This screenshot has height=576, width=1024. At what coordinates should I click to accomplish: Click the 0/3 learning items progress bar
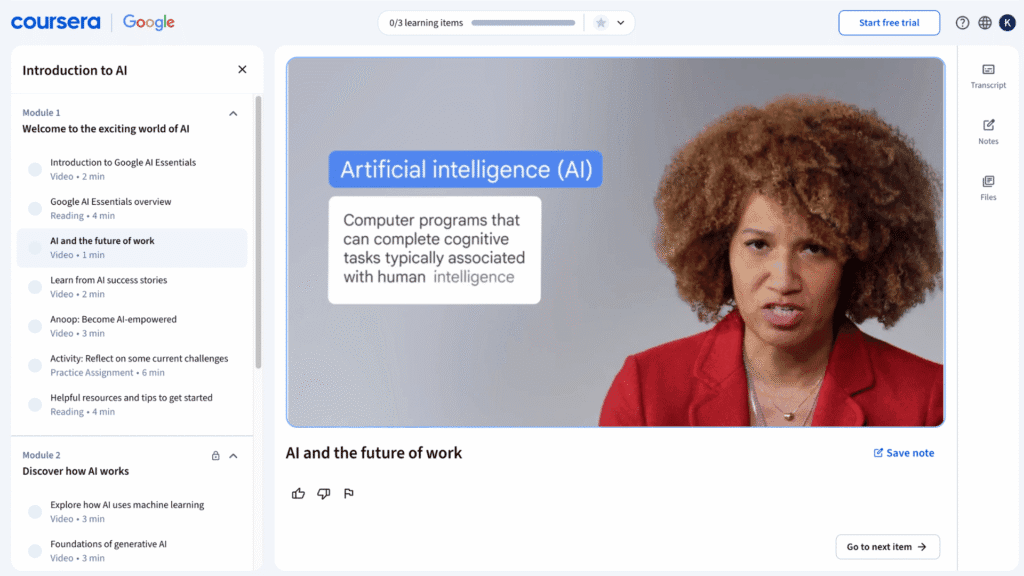tap(523, 23)
